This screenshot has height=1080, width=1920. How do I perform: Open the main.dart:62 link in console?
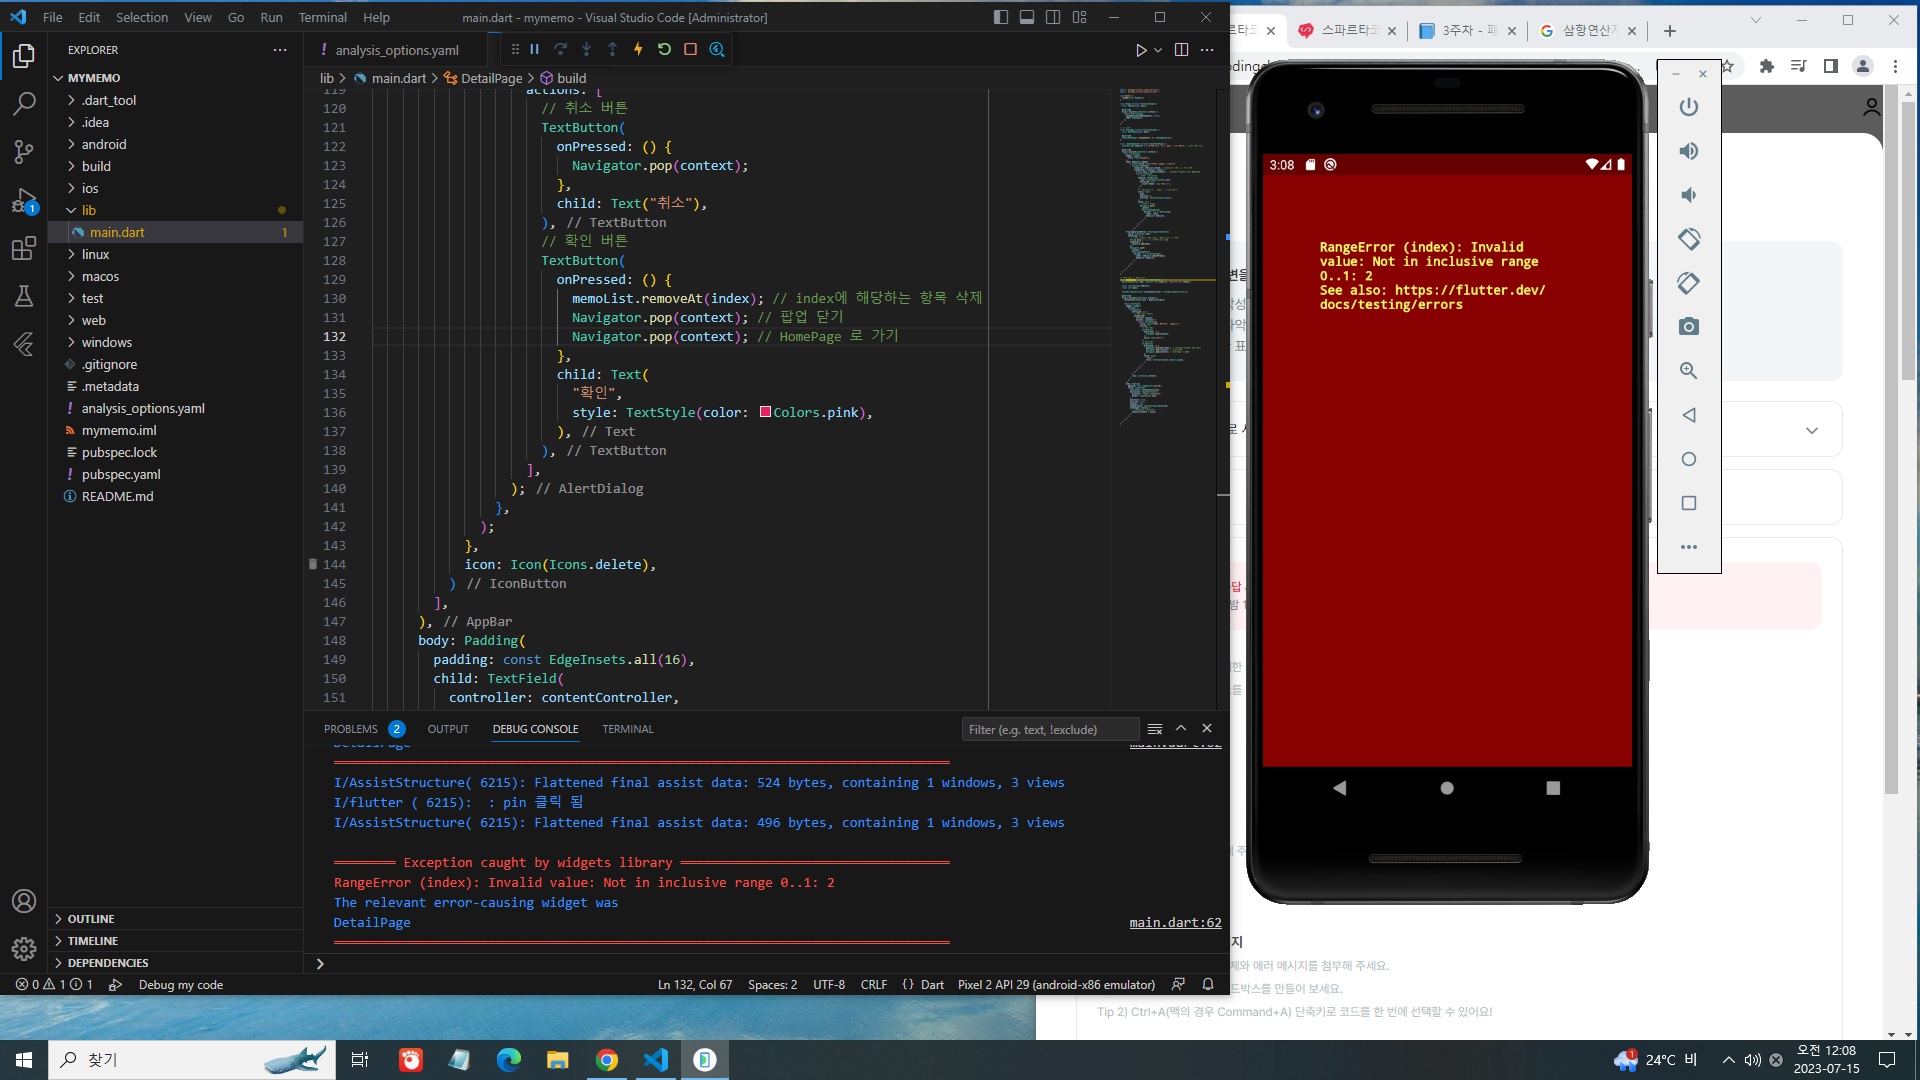(1175, 923)
